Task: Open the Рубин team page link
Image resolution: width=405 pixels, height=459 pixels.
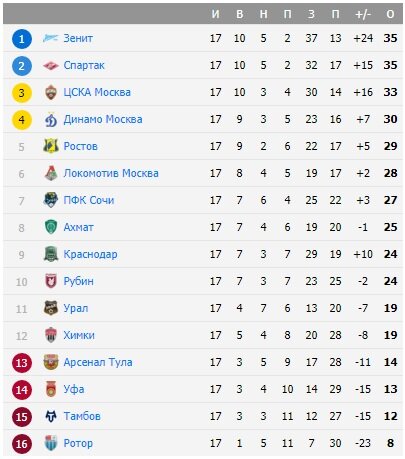Action: [x=78, y=281]
